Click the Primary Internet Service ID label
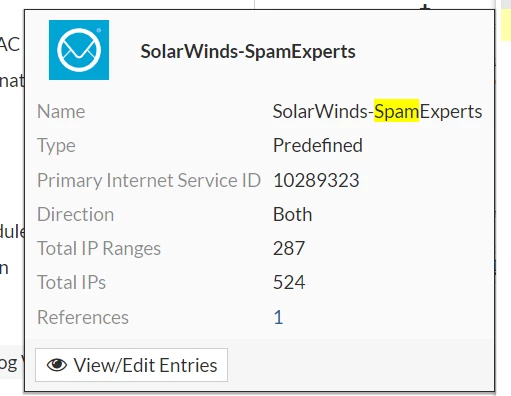The width and height of the screenshot is (511, 396). pyautogui.click(x=149, y=180)
